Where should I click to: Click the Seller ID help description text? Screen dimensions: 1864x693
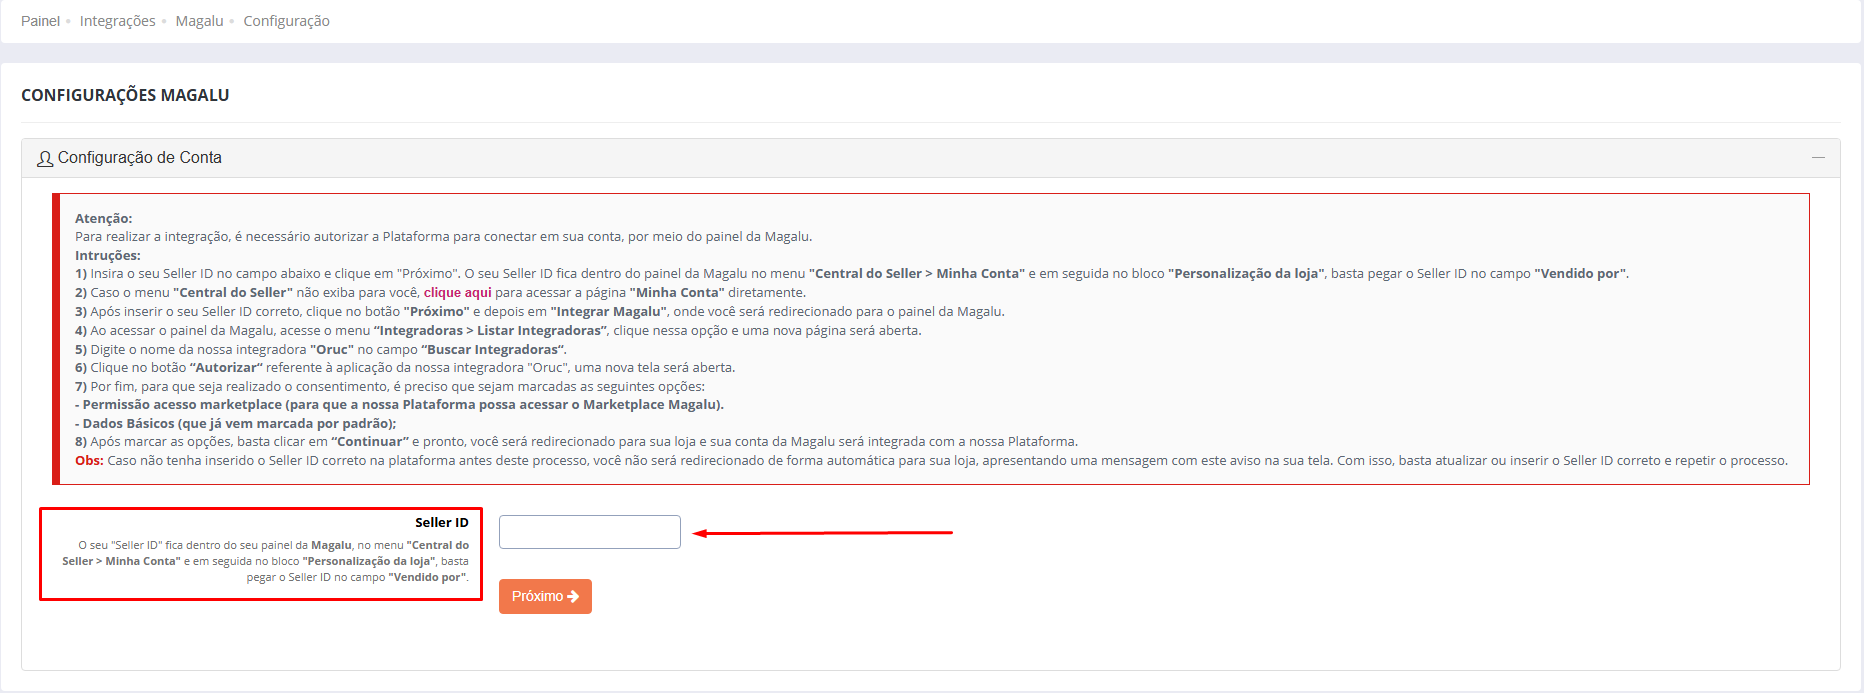pyautogui.click(x=266, y=561)
